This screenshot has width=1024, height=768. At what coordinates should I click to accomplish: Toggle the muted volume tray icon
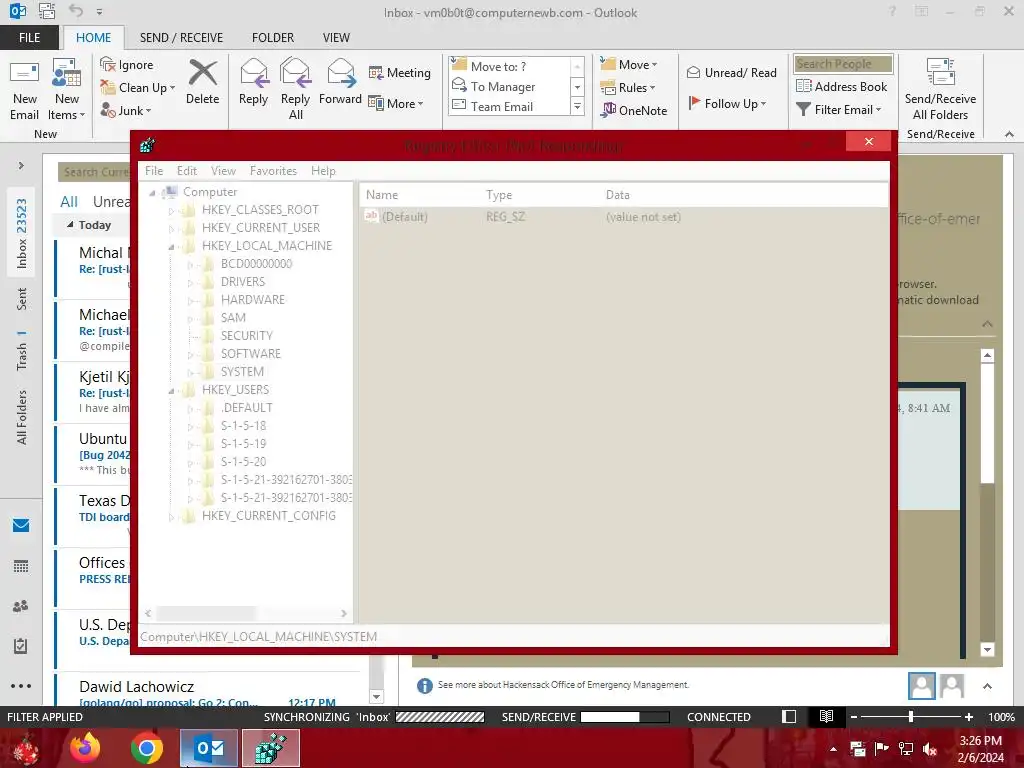(929, 749)
